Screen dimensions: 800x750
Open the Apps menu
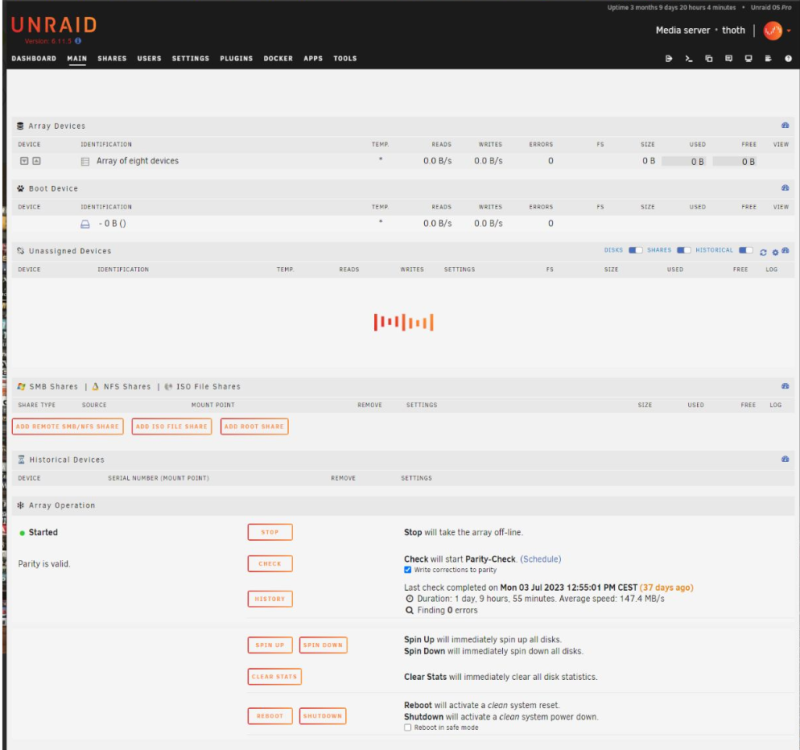pyautogui.click(x=313, y=58)
